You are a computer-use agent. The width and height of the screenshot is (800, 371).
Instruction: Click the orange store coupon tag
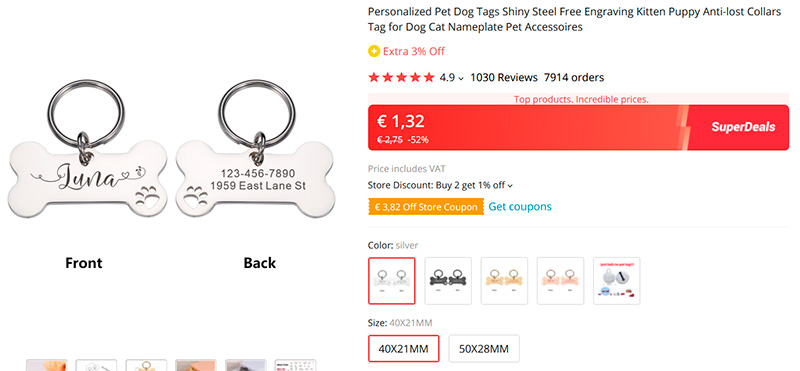426,207
